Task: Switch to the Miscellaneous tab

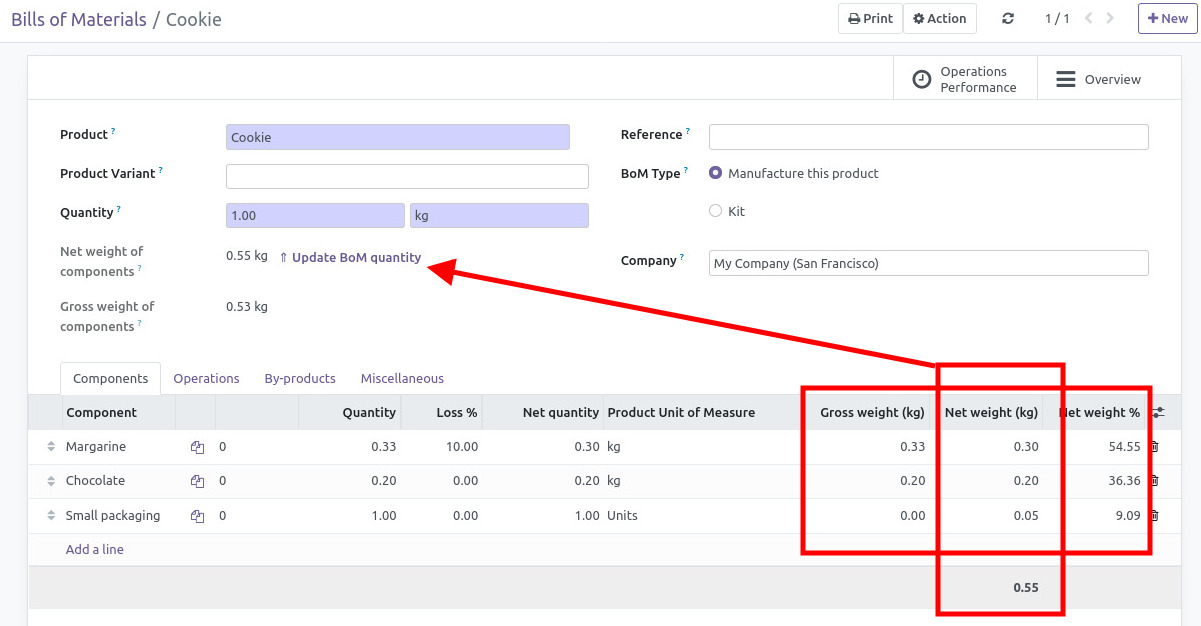Action: click(x=402, y=378)
